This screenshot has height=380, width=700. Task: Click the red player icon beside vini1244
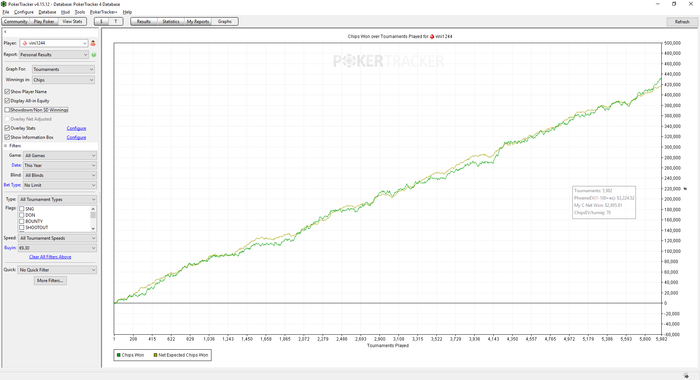[x=93, y=43]
